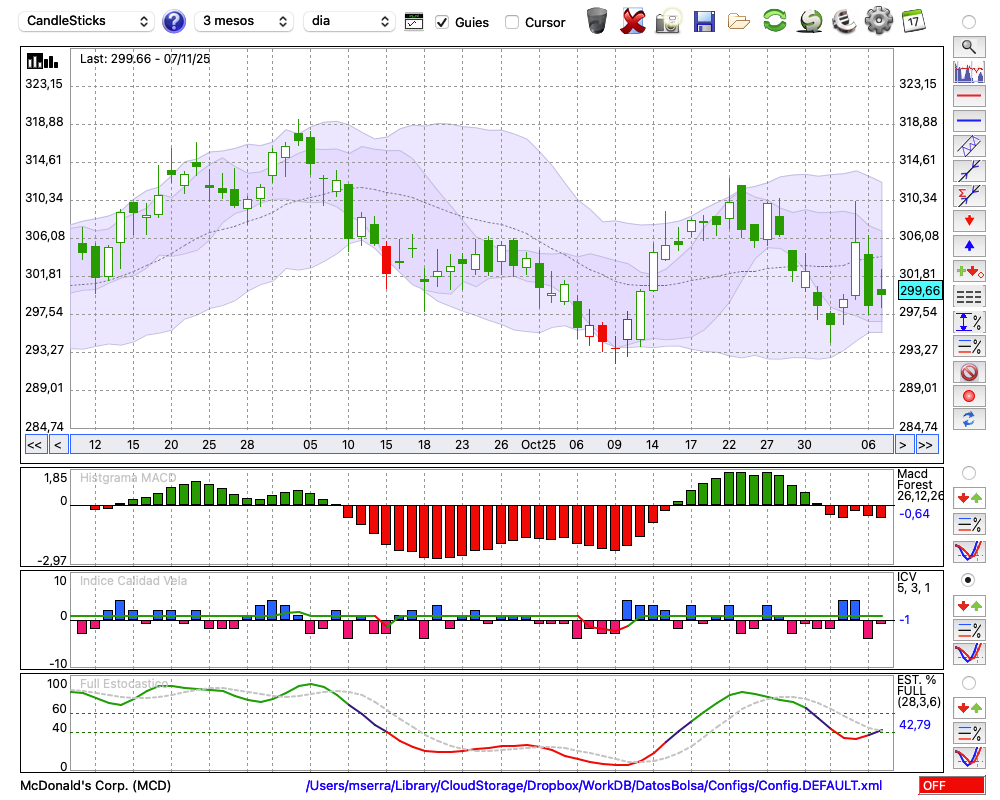Click the << scroll-to-start button on timeline
The height and width of the screenshot is (800, 1000).
pos(34,445)
